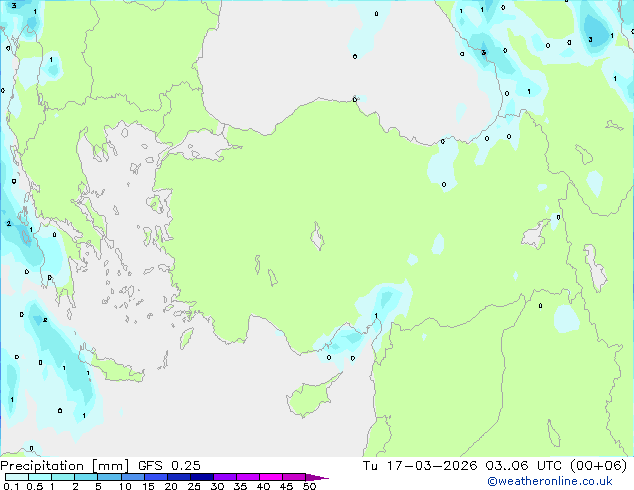Click the legend value '25'

coord(194,486)
